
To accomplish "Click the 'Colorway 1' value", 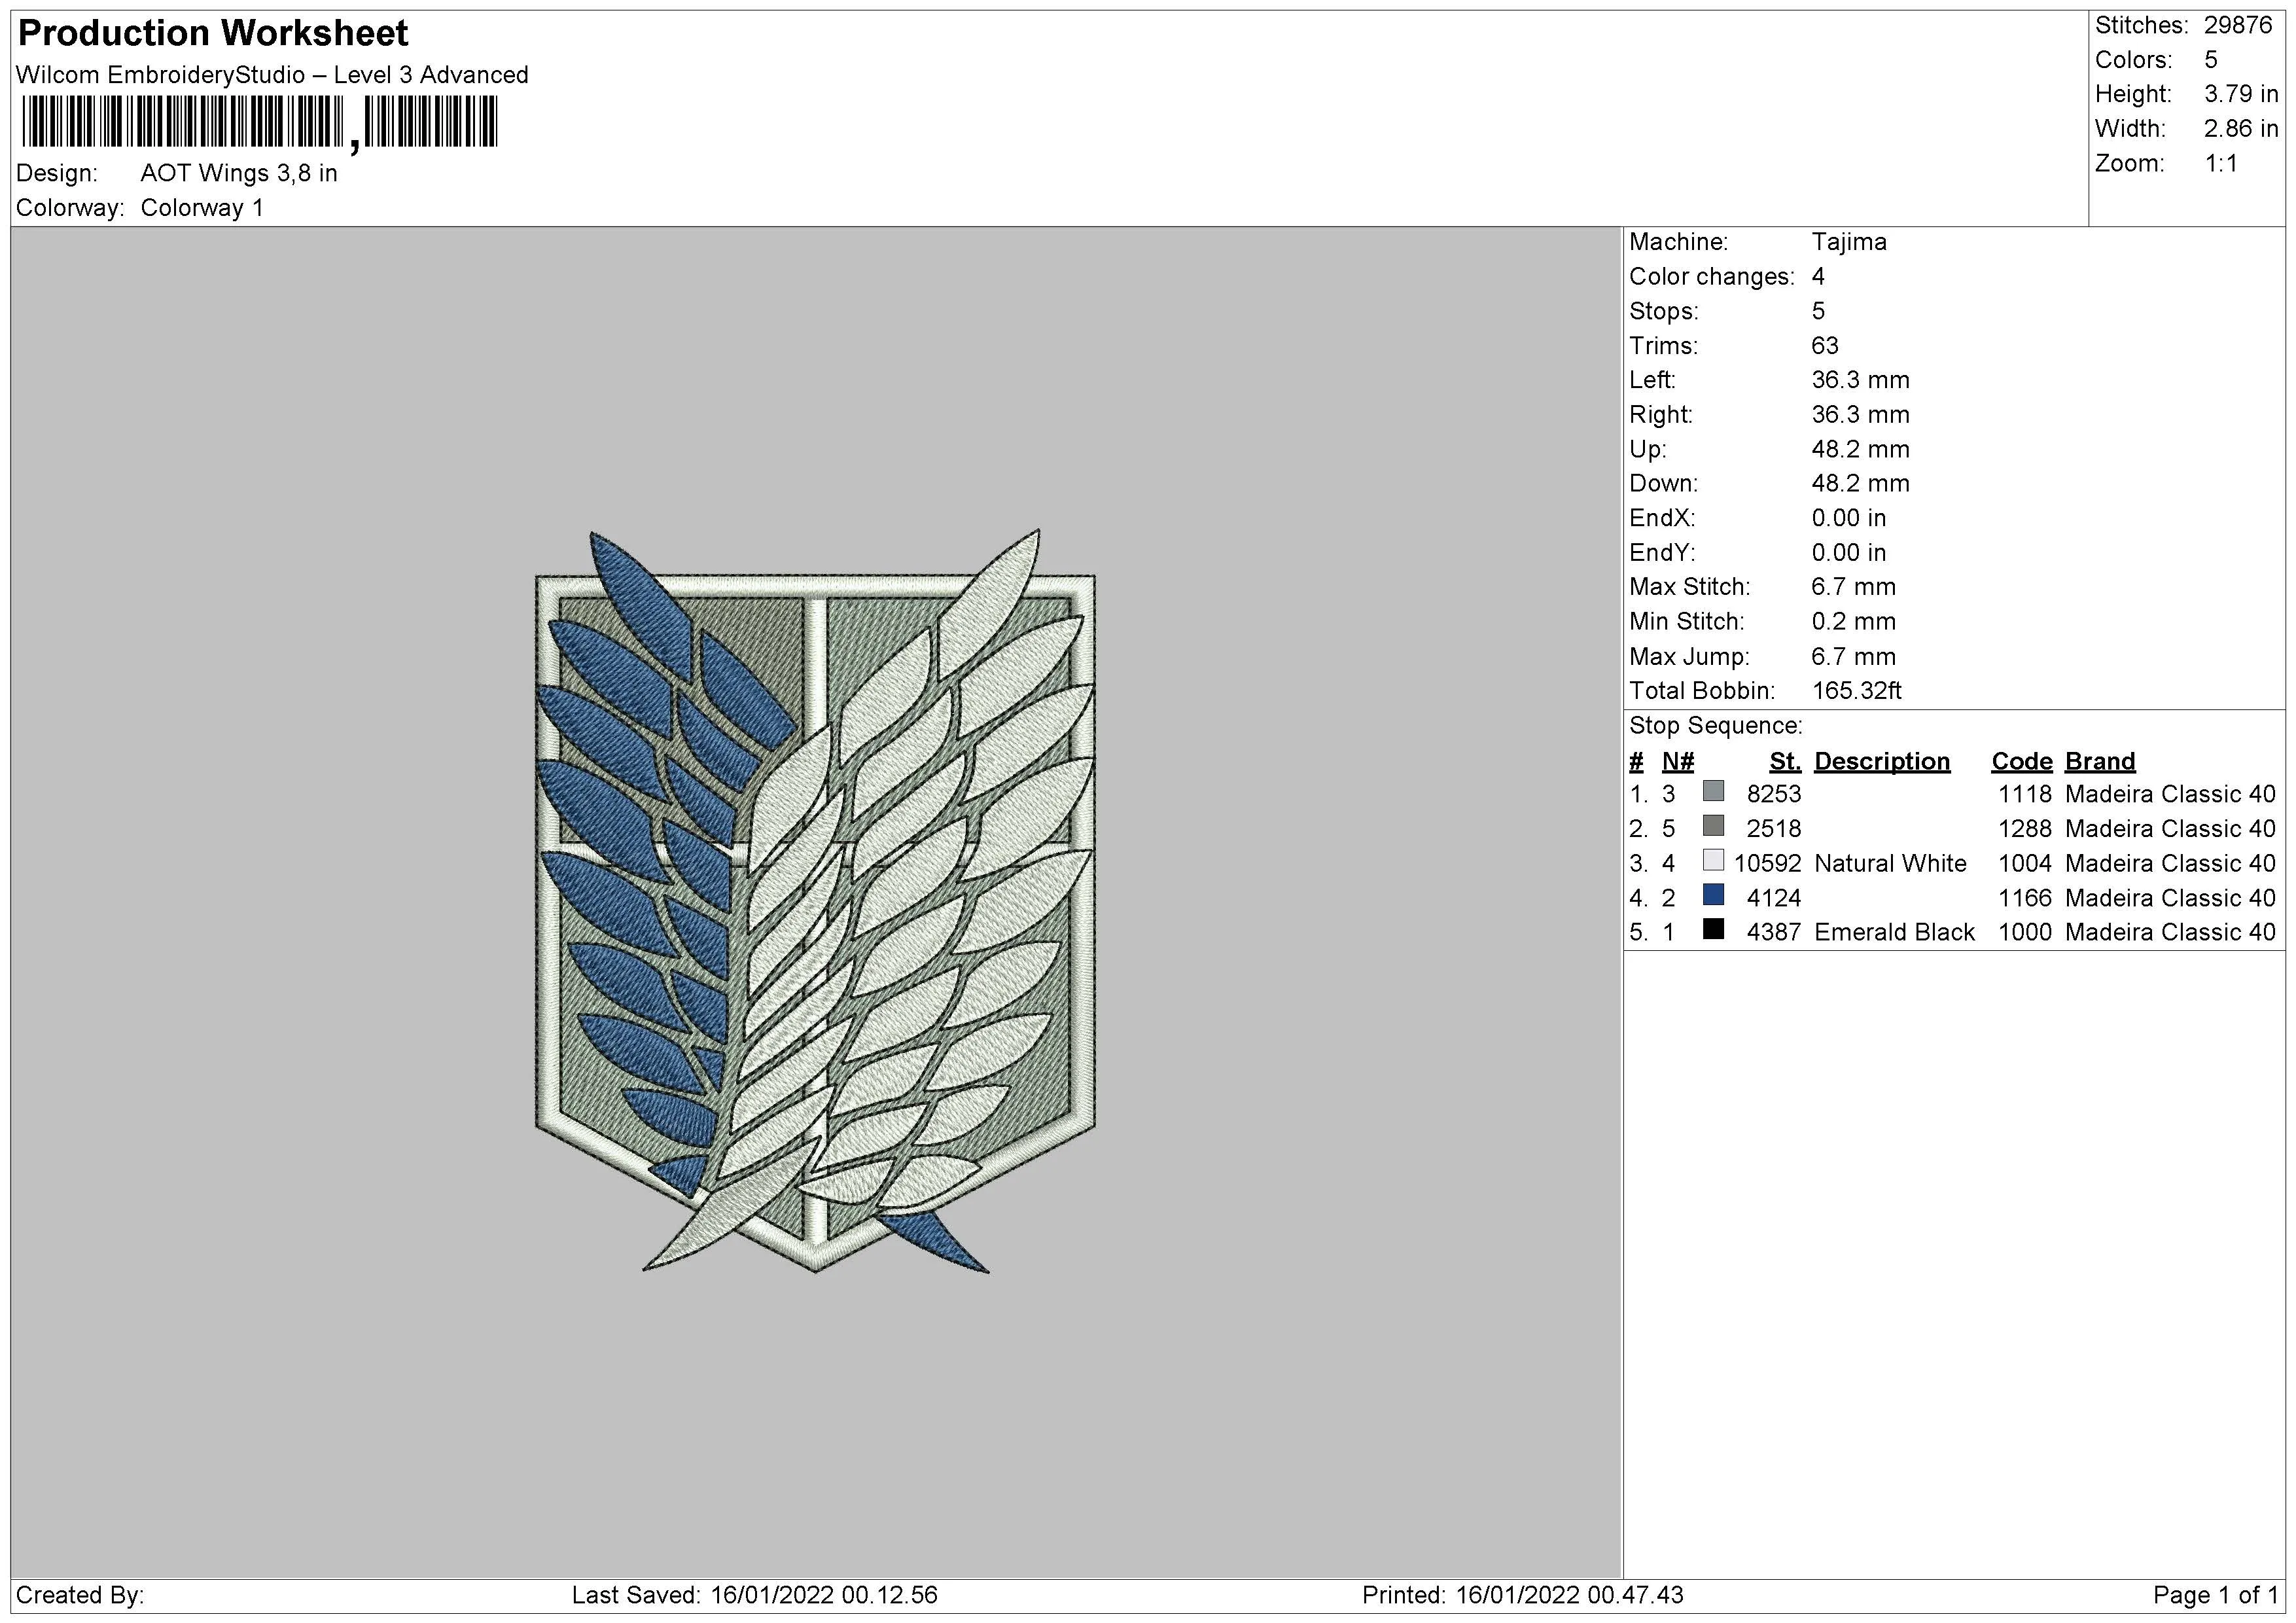I will coord(202,208).
